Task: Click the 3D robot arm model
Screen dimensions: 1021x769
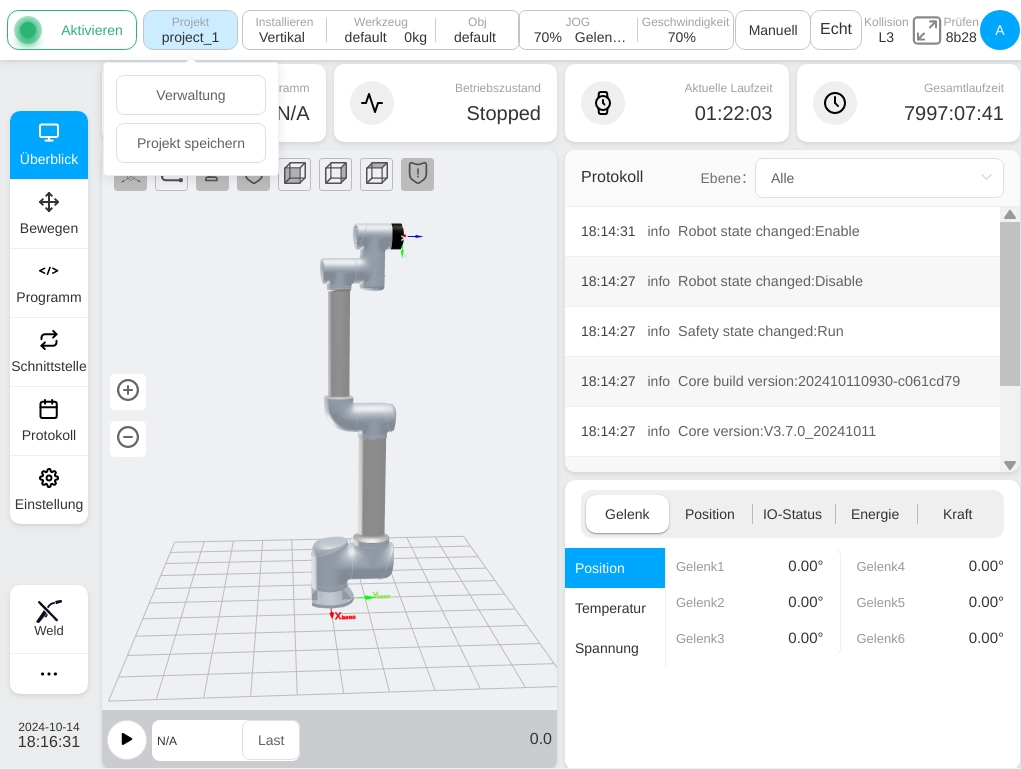Action: pyautogui.click(x=358, y=417)
